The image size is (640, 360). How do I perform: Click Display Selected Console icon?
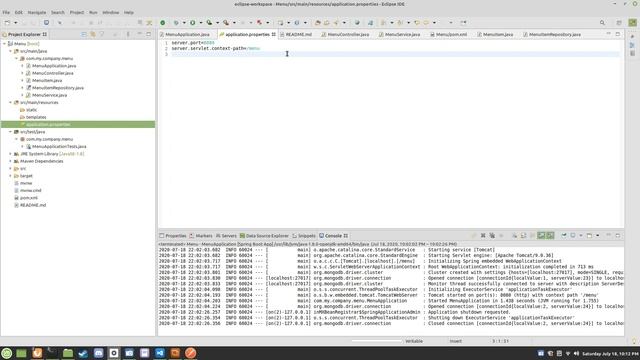tap(573, 236)
